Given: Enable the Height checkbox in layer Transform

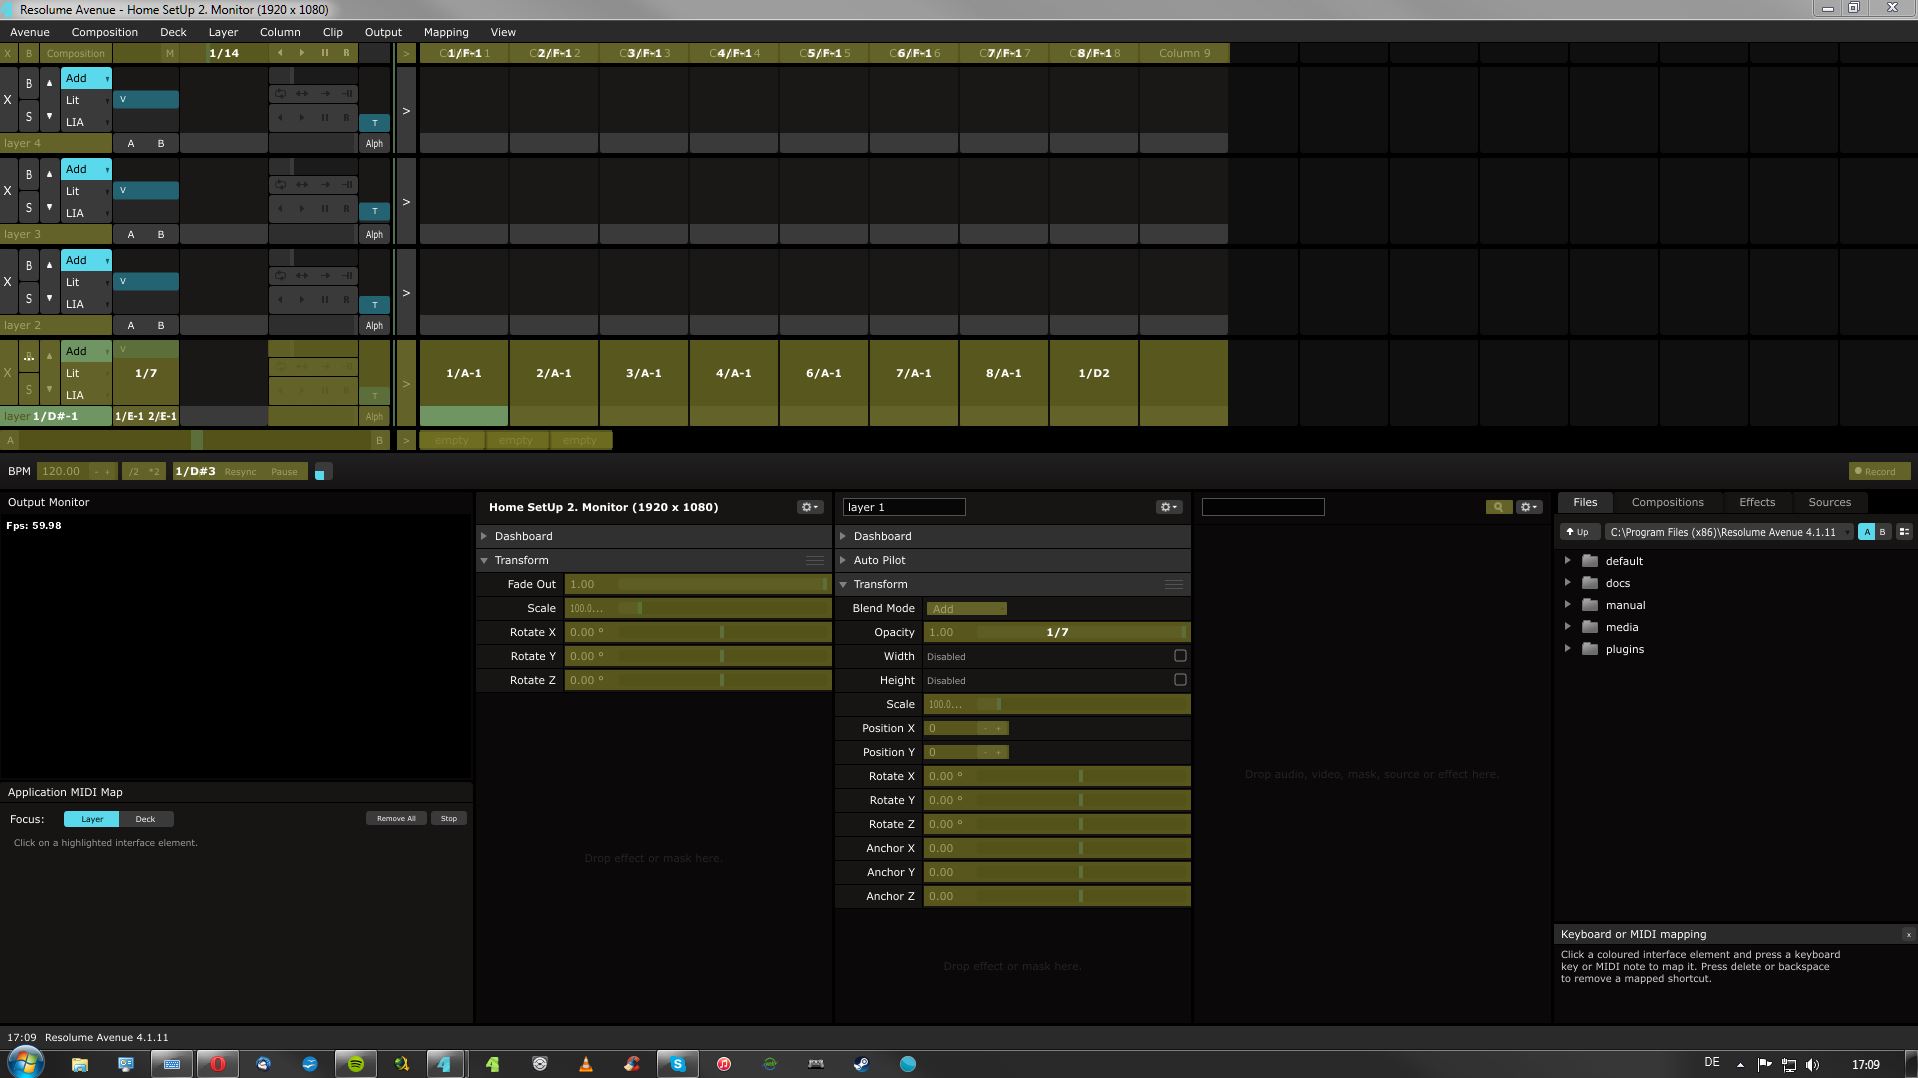Looking at the screenshot, I should (x=1180, y=680).
